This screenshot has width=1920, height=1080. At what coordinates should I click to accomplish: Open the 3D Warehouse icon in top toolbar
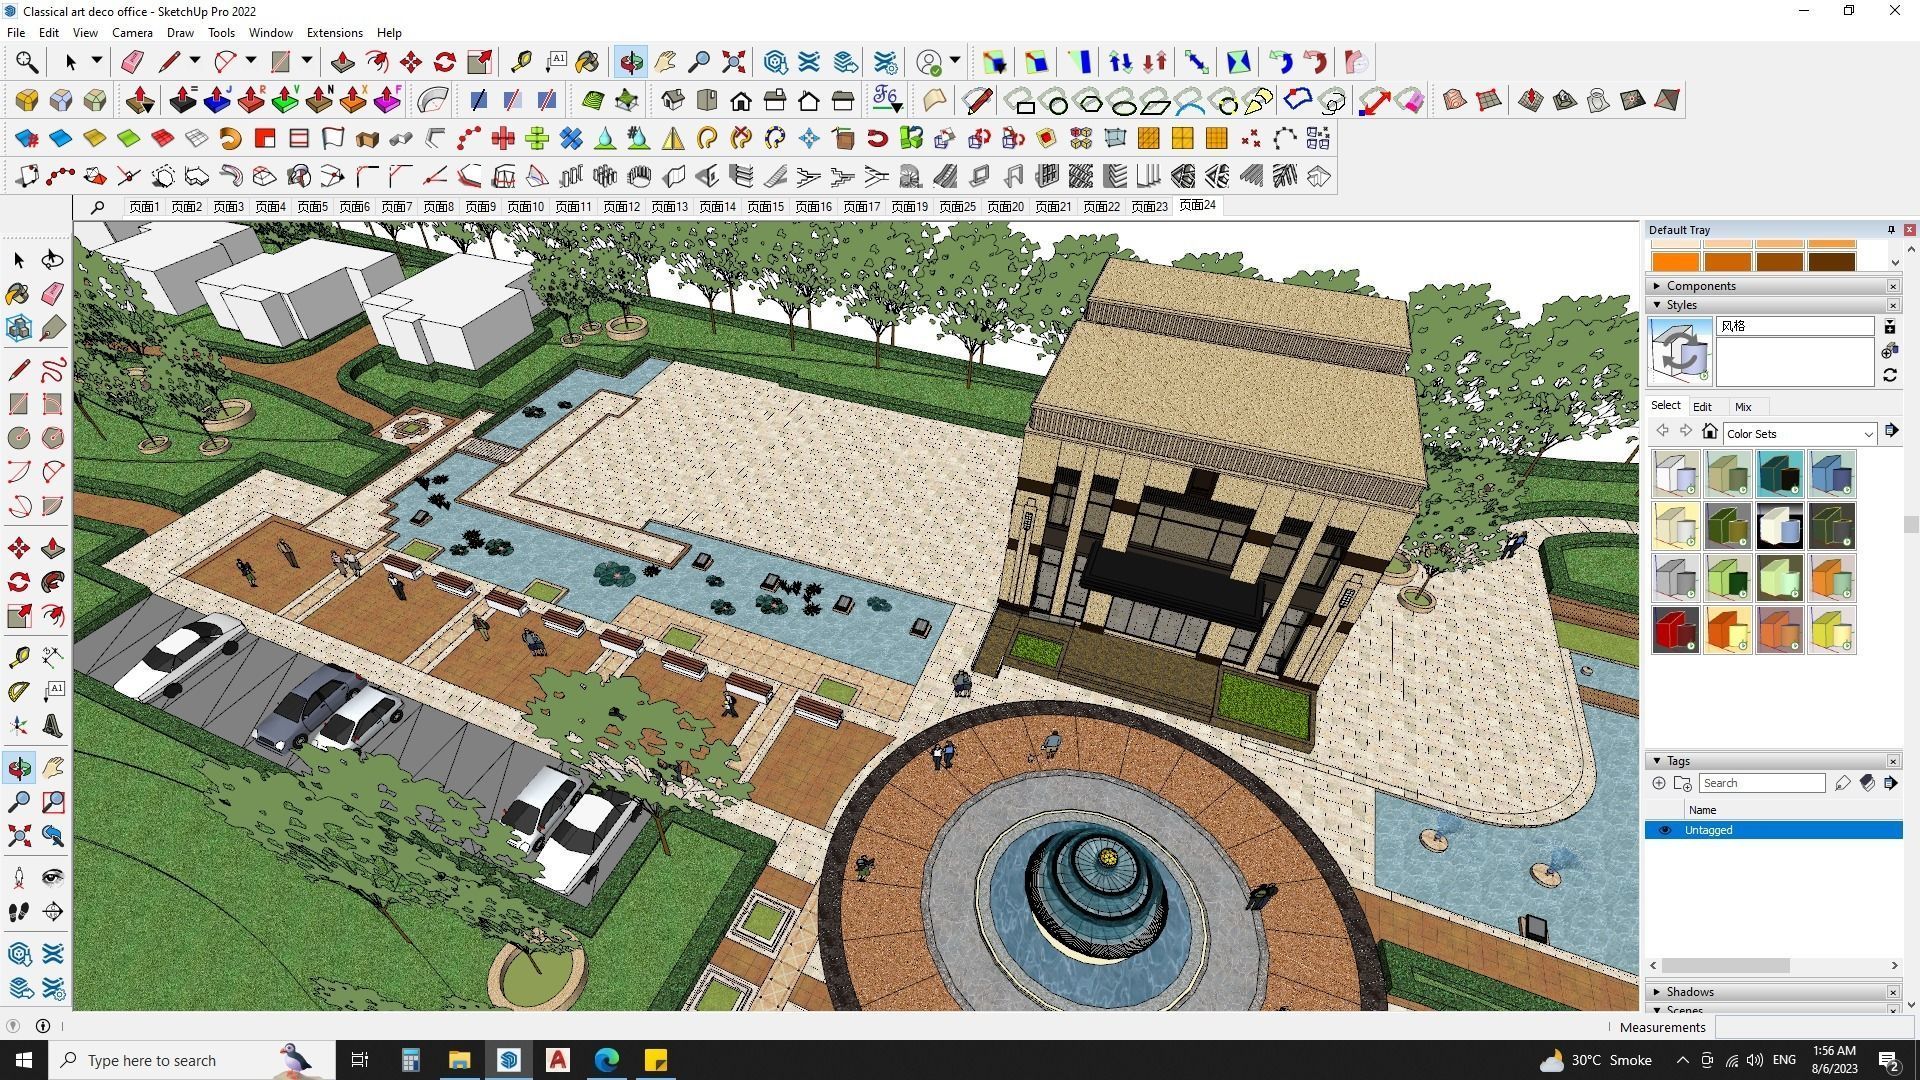(775, 62)
